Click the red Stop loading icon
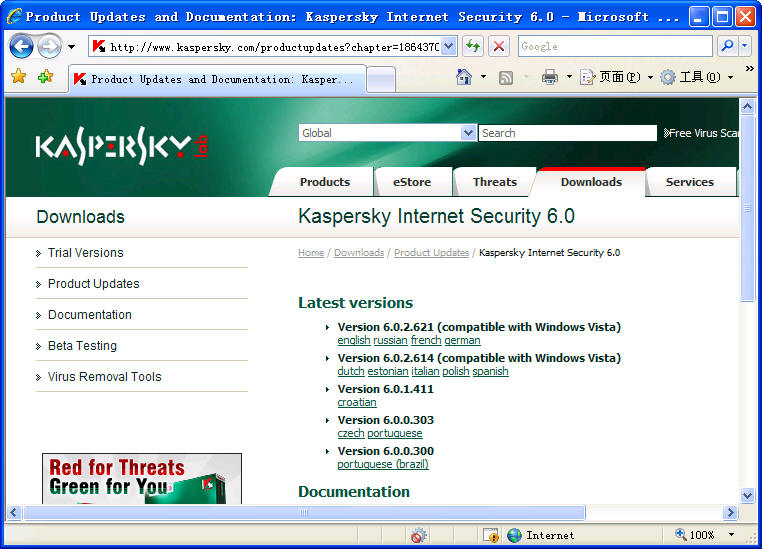The image size is (762, 549). coord(499,47)
